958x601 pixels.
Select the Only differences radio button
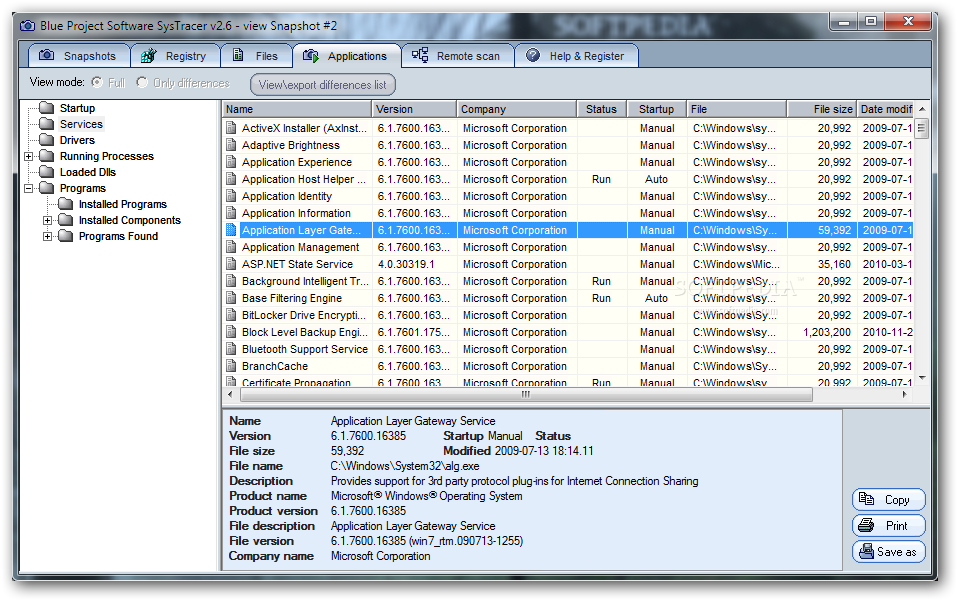pyautogui.click(x=142, y=82)
